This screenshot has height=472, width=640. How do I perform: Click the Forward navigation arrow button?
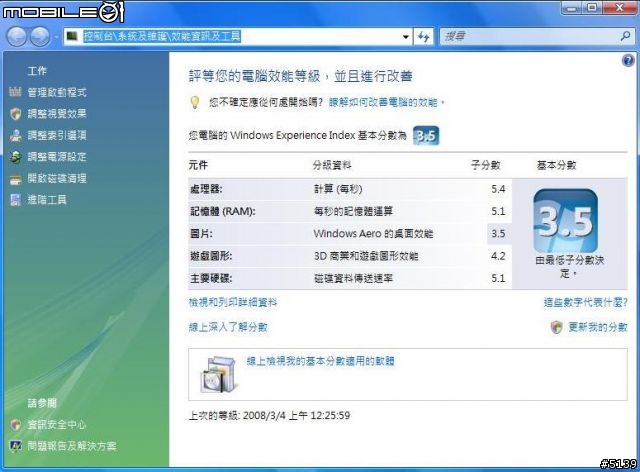40,37
